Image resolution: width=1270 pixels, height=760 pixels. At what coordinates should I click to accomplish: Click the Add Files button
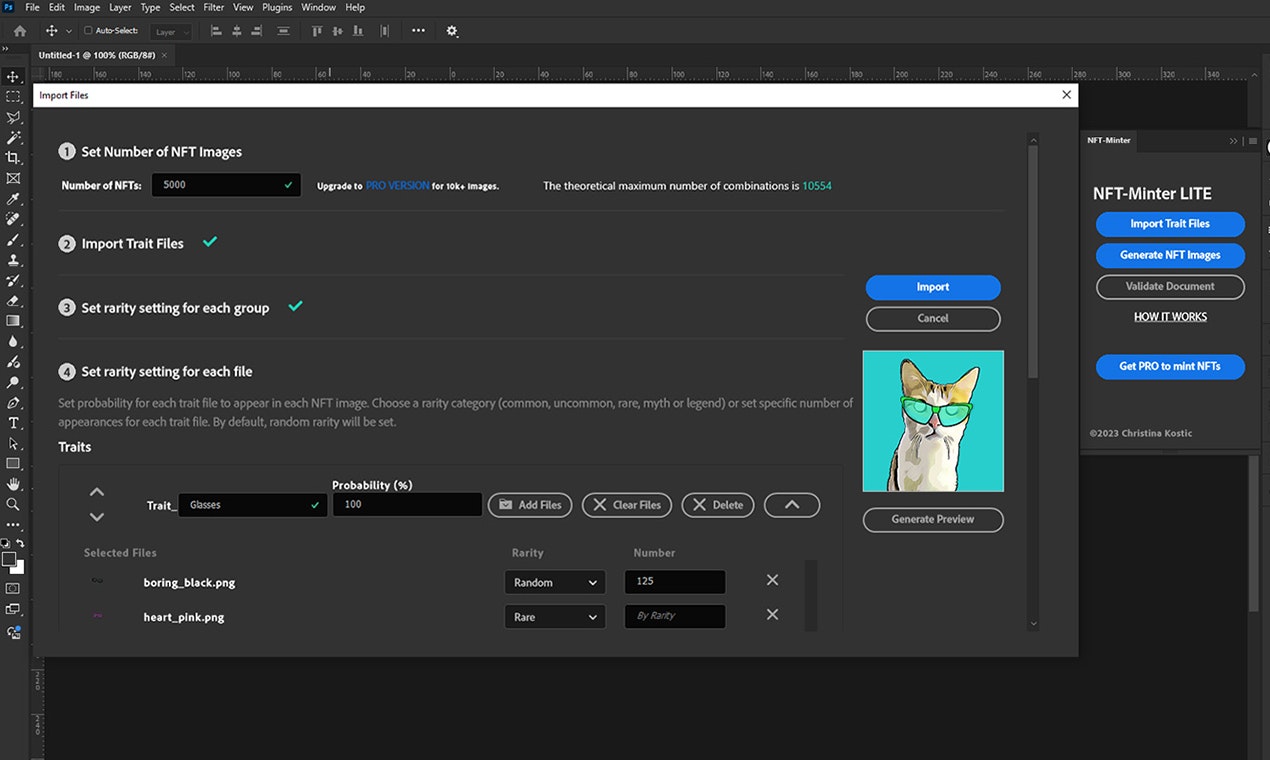click(530, 505)
